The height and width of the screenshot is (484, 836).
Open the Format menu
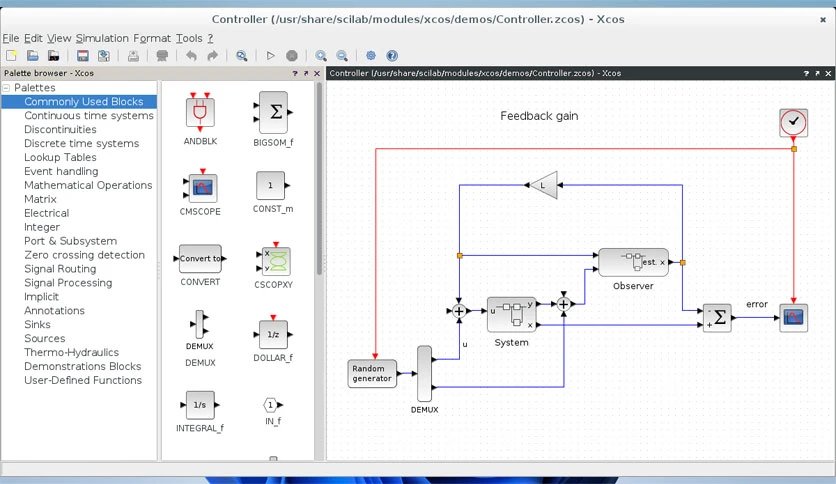pyautogui.click(x=152, y=38)
